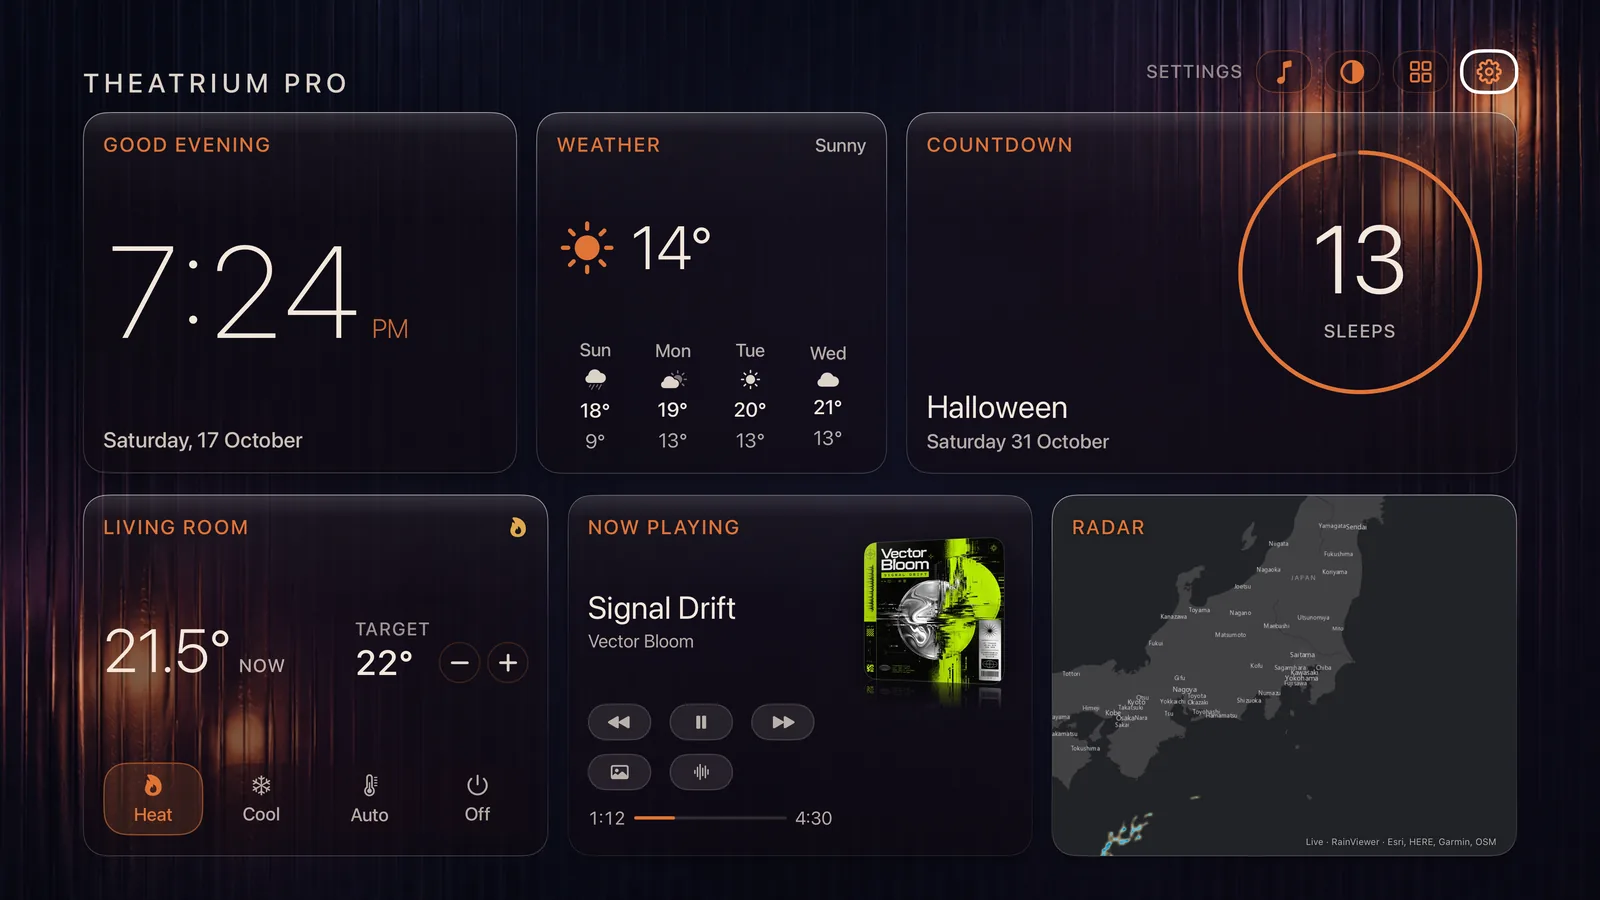Select Cool mode
Viewport: 1600px width, 900px height.
261,799
